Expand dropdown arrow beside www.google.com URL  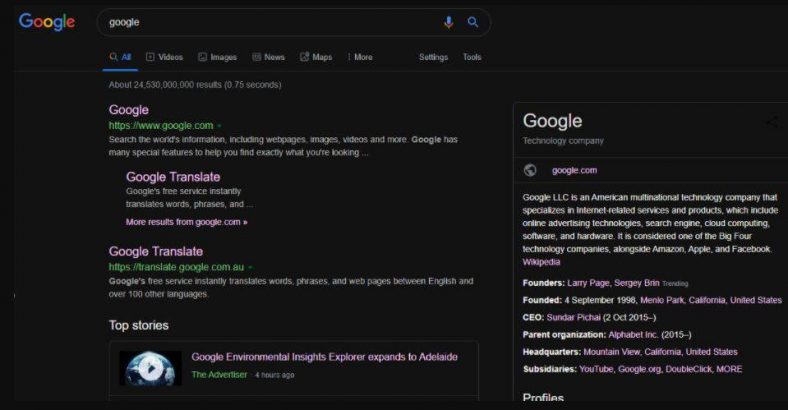coord(220,126)
